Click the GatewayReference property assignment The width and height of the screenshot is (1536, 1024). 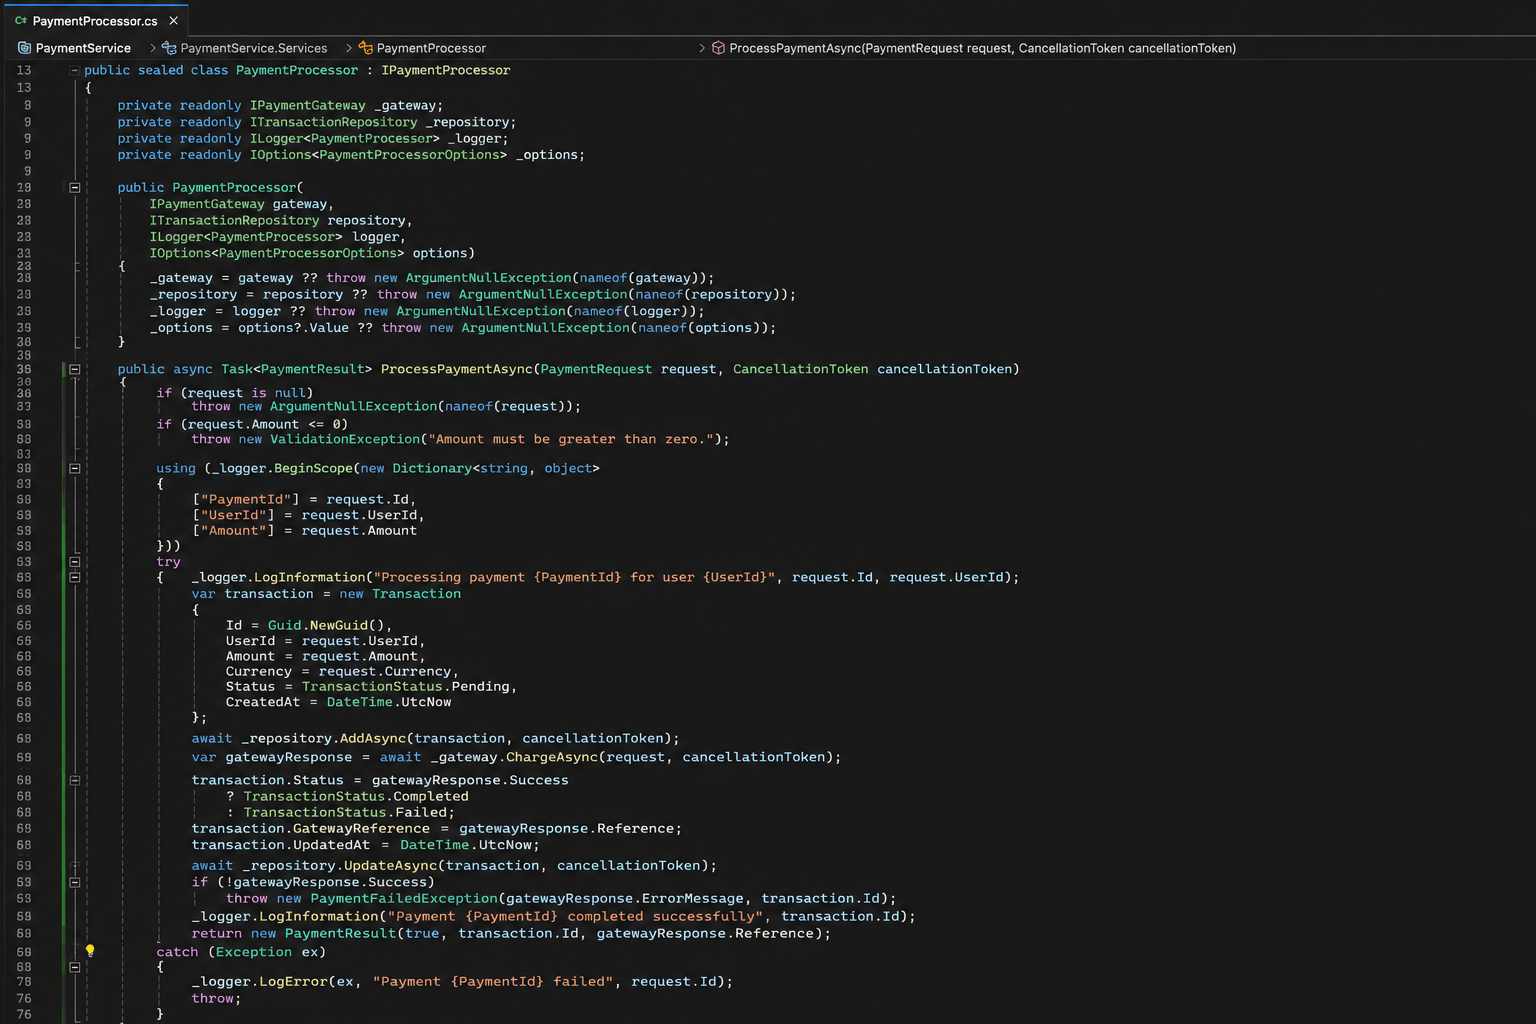click(x=361, y=828)
